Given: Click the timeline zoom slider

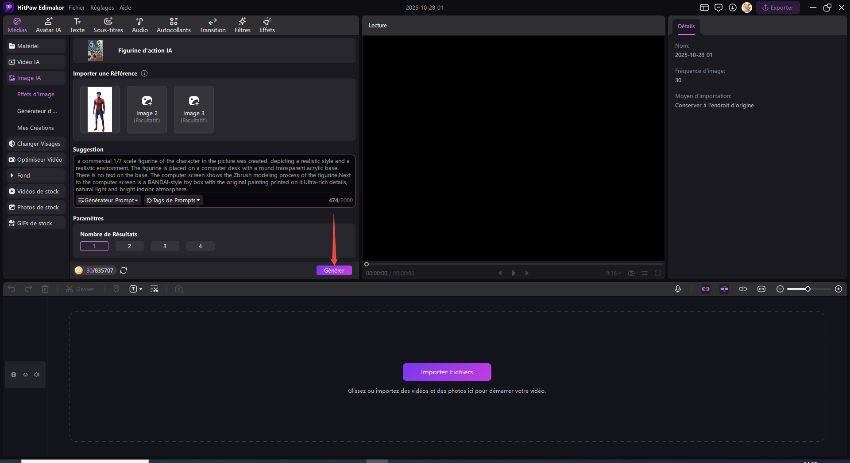Looking at the screenshot, I should (809, 289).
